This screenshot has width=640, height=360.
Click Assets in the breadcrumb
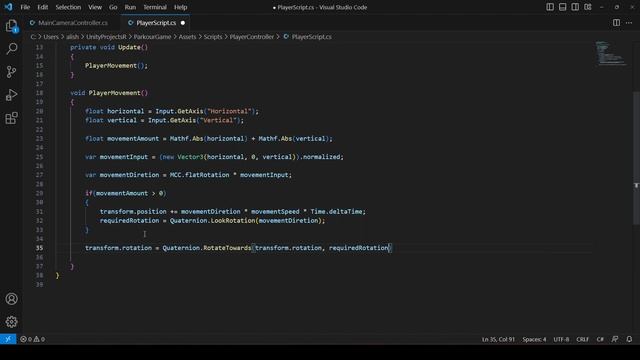[x=187, y=37]
